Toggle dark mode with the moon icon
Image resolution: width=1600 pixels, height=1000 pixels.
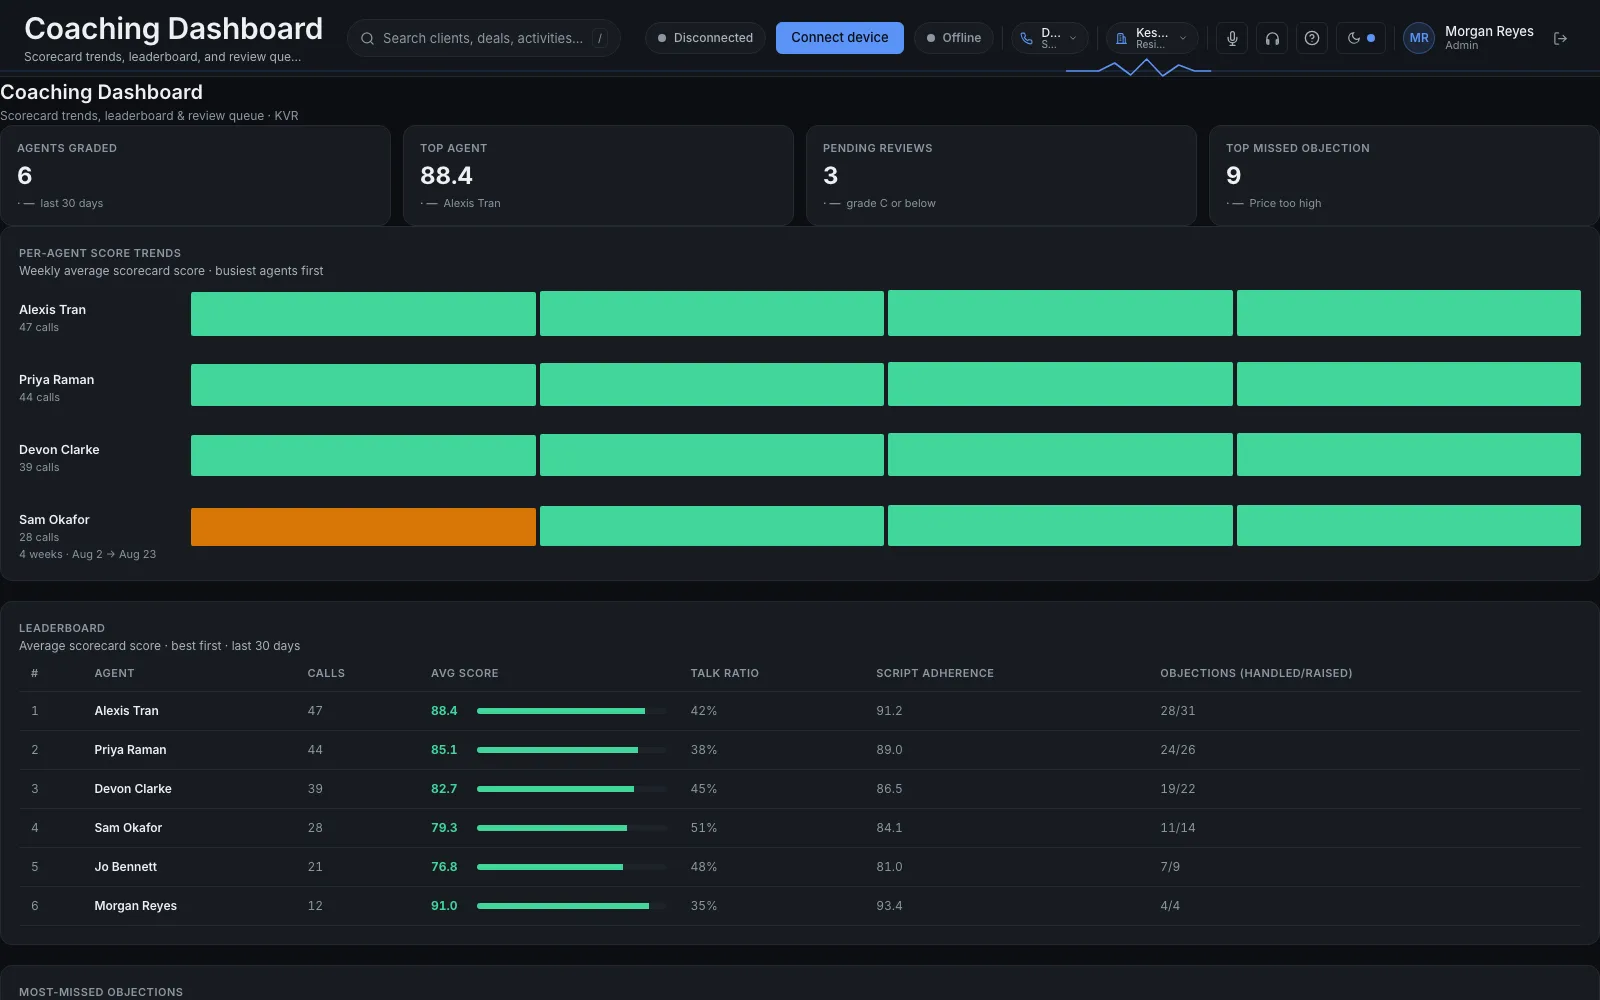click(1361, 38)
